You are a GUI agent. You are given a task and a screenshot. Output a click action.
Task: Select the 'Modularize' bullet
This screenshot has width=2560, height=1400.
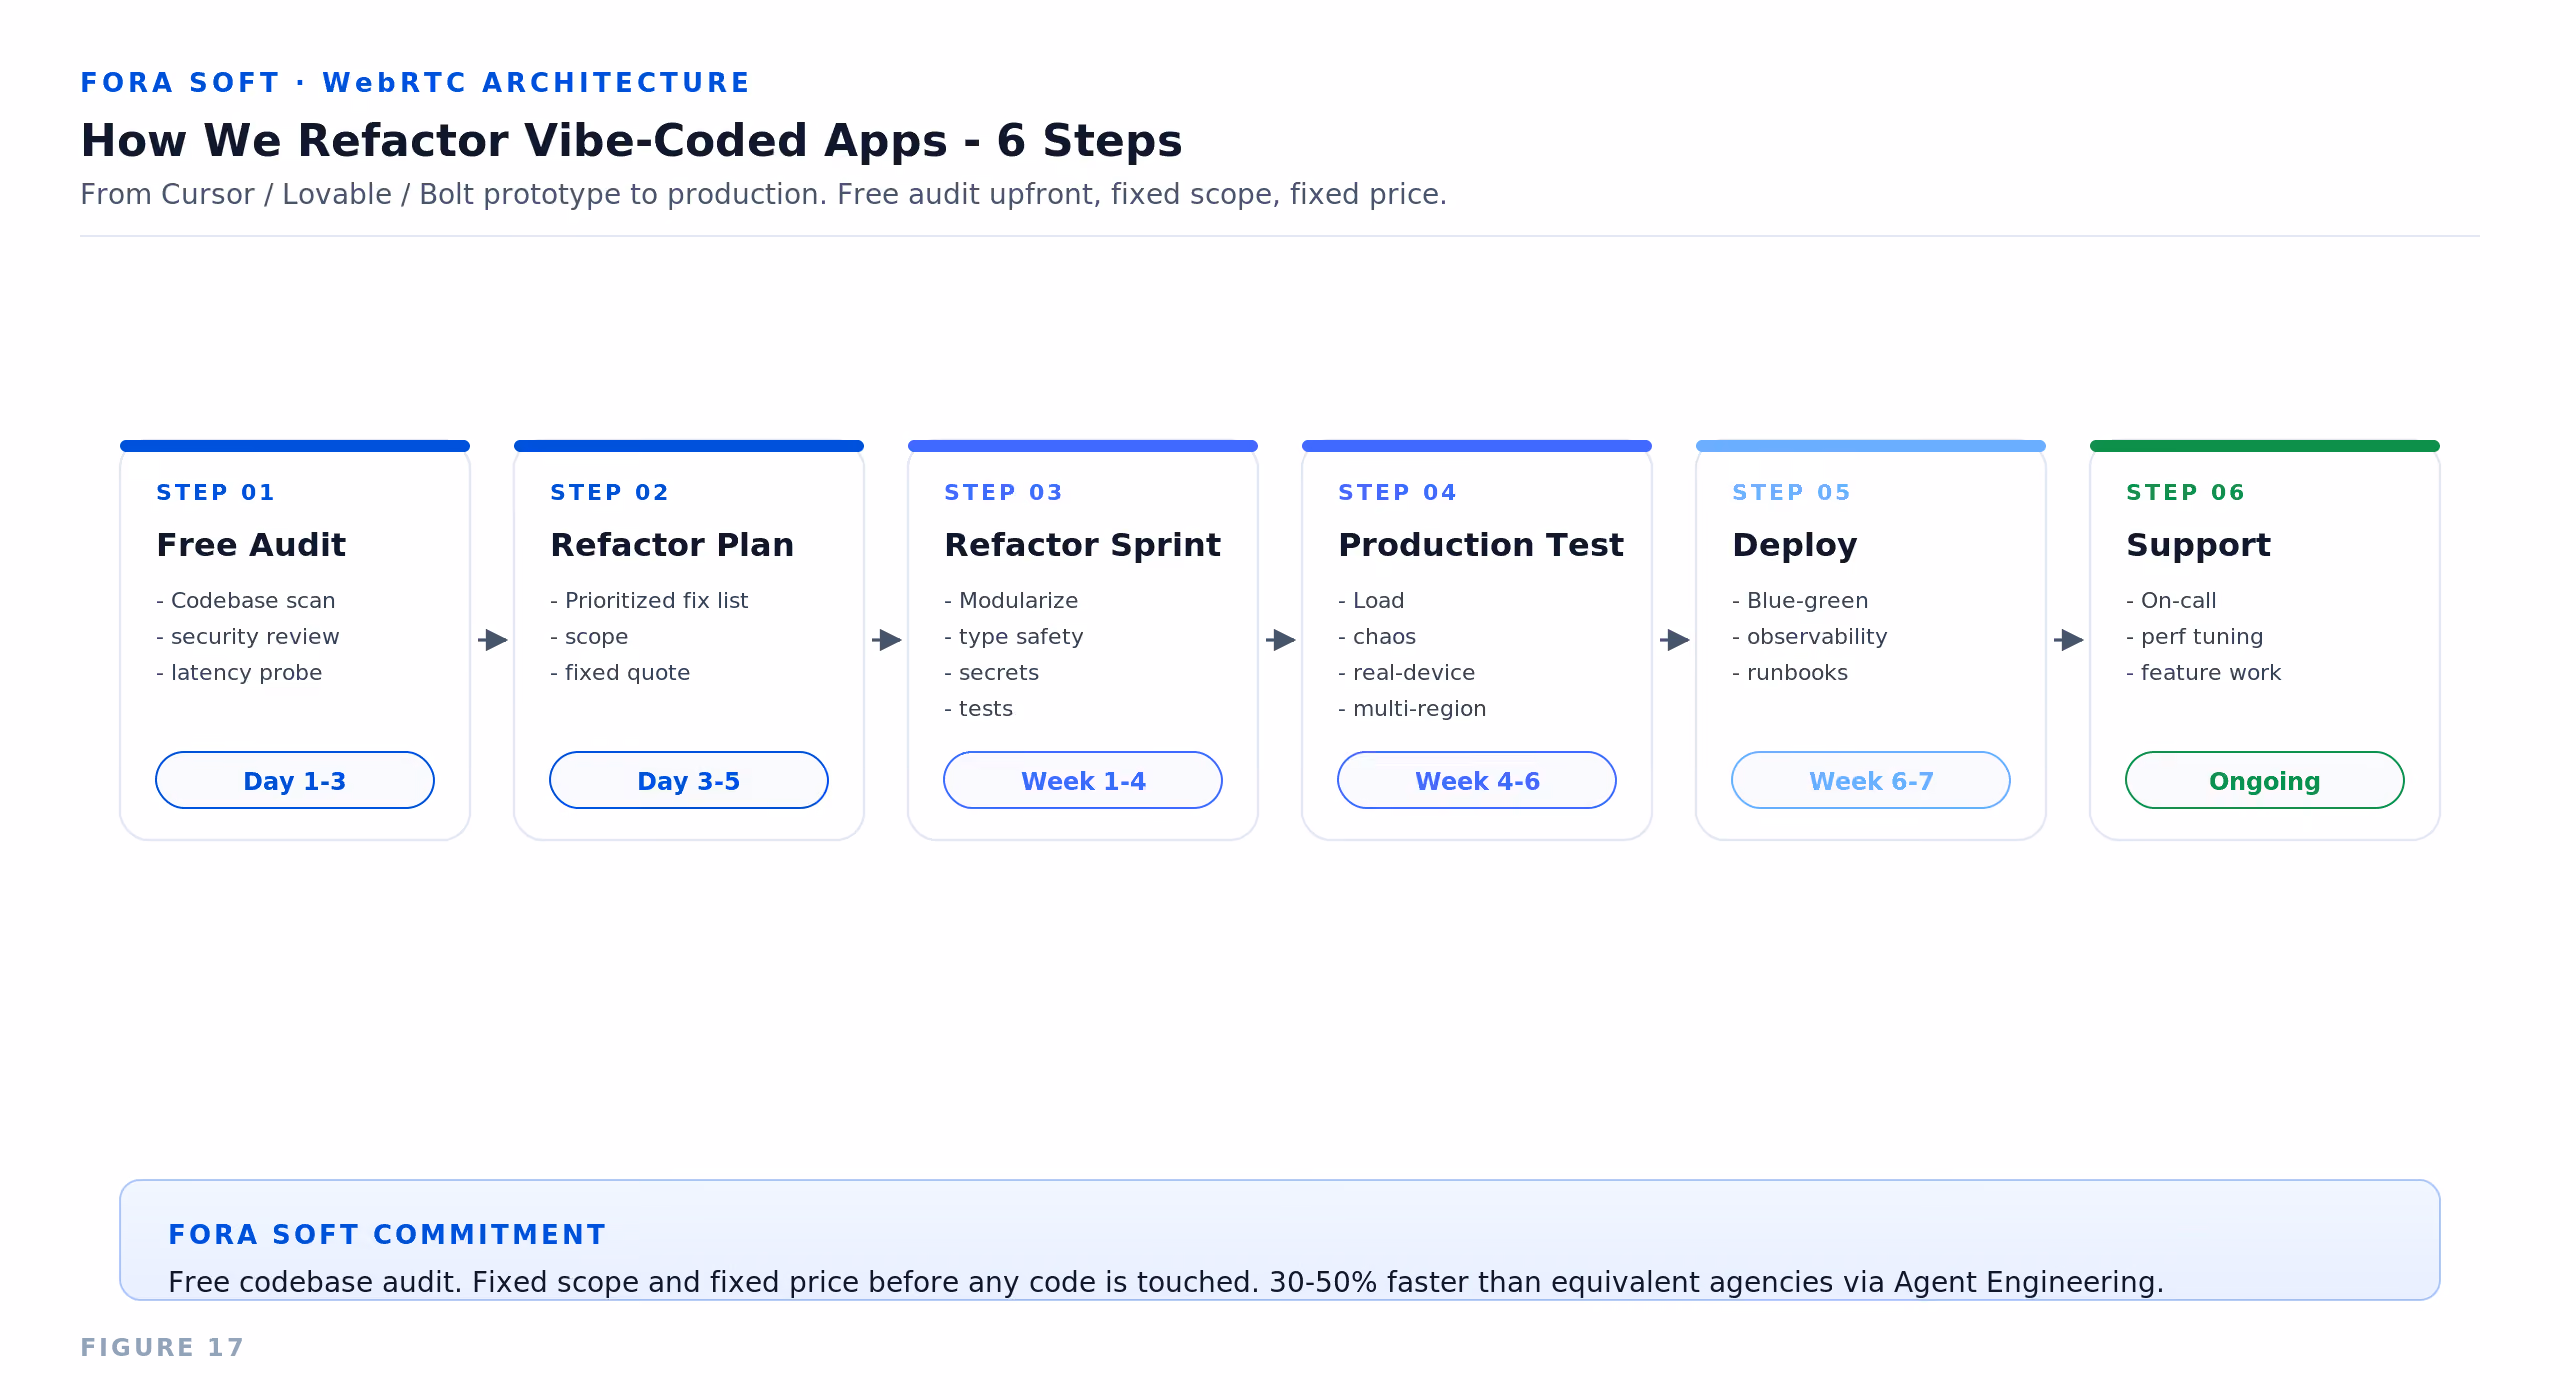pos(1011,600)
